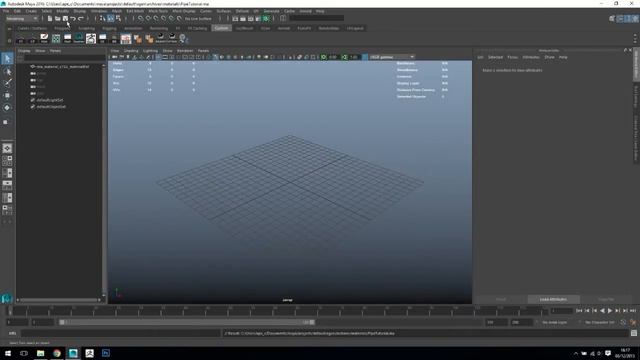Activate the Scale tool in toolbox

[6, 122]
